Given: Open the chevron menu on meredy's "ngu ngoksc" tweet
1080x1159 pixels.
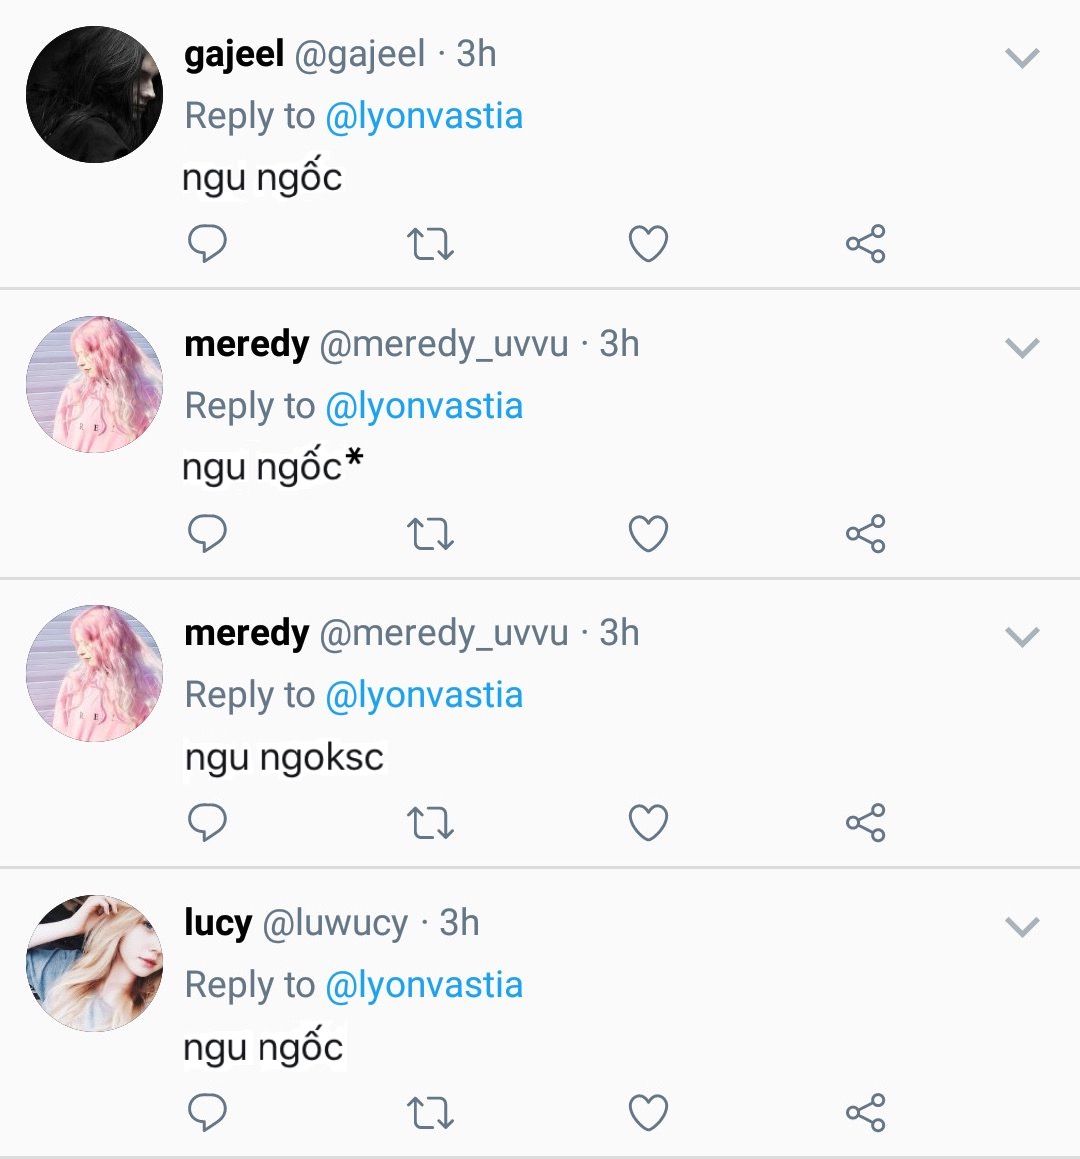Looking at the screenshot, I should click(1022, 636).
